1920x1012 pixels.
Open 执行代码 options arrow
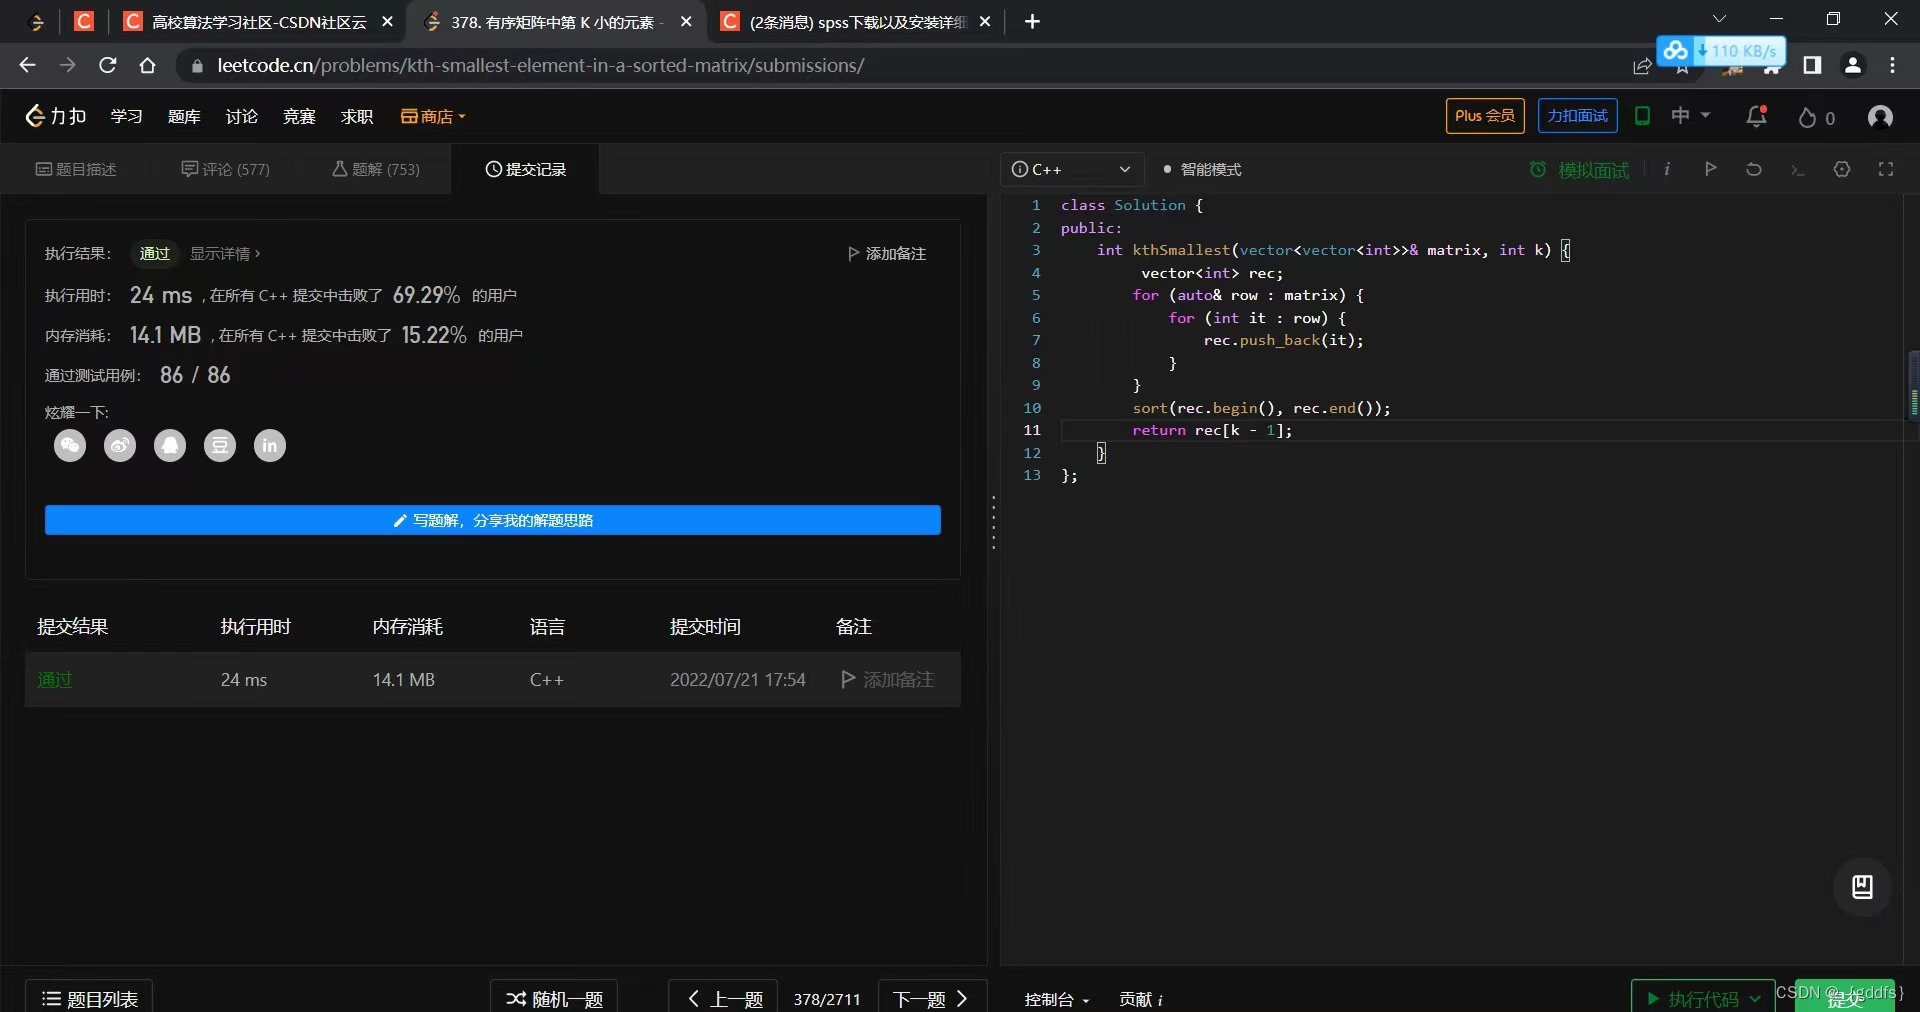tap(1755, 998)
